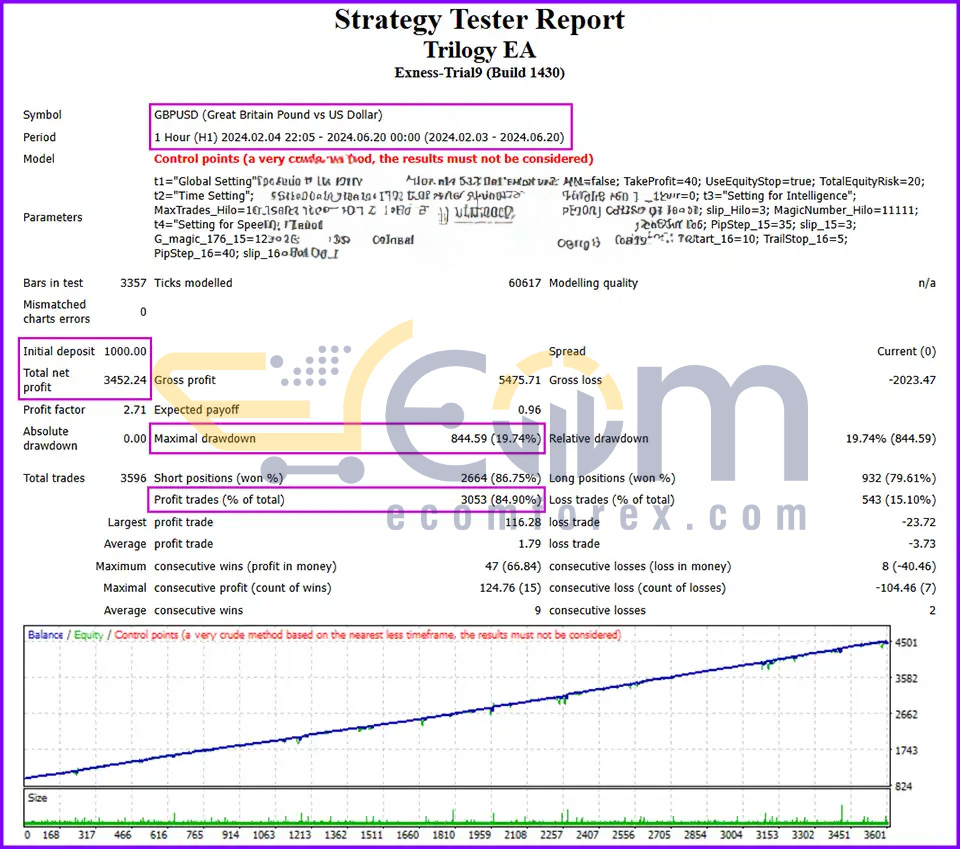This screenshot has height=849, width=960.
Task: Select the 'Total trades' label
Action: click(x=54, y=478)
